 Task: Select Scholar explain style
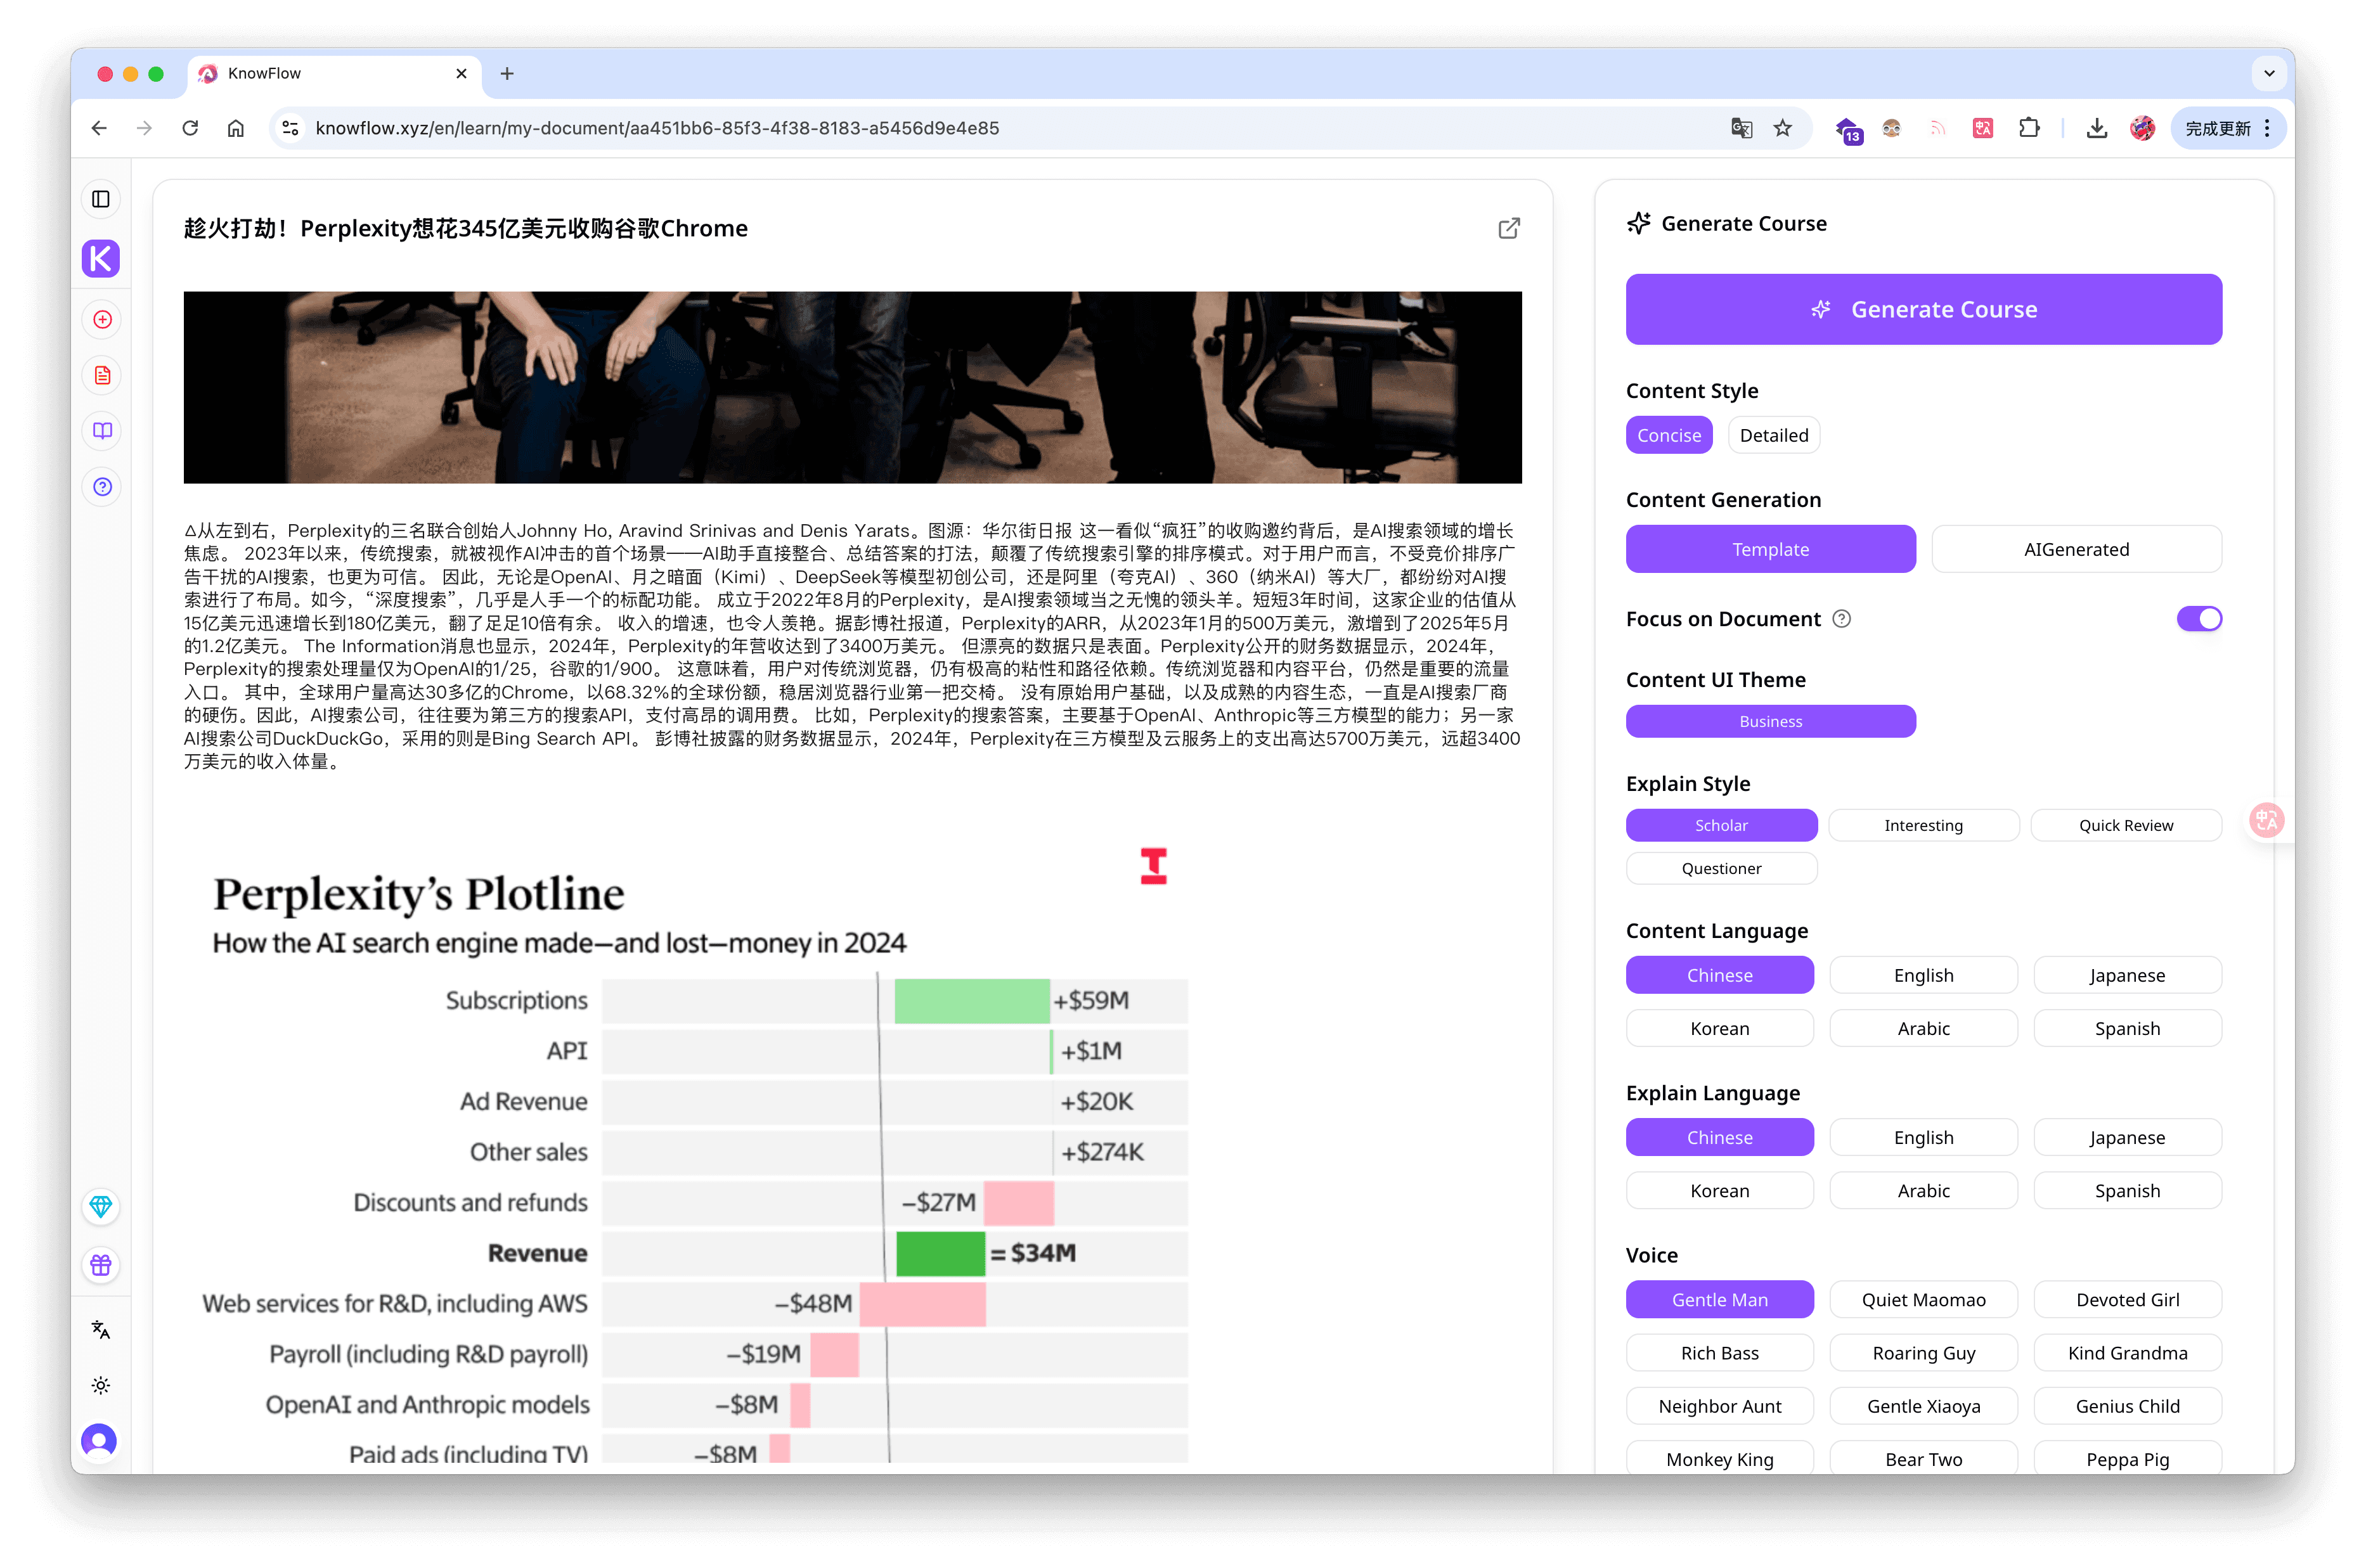1721,825
